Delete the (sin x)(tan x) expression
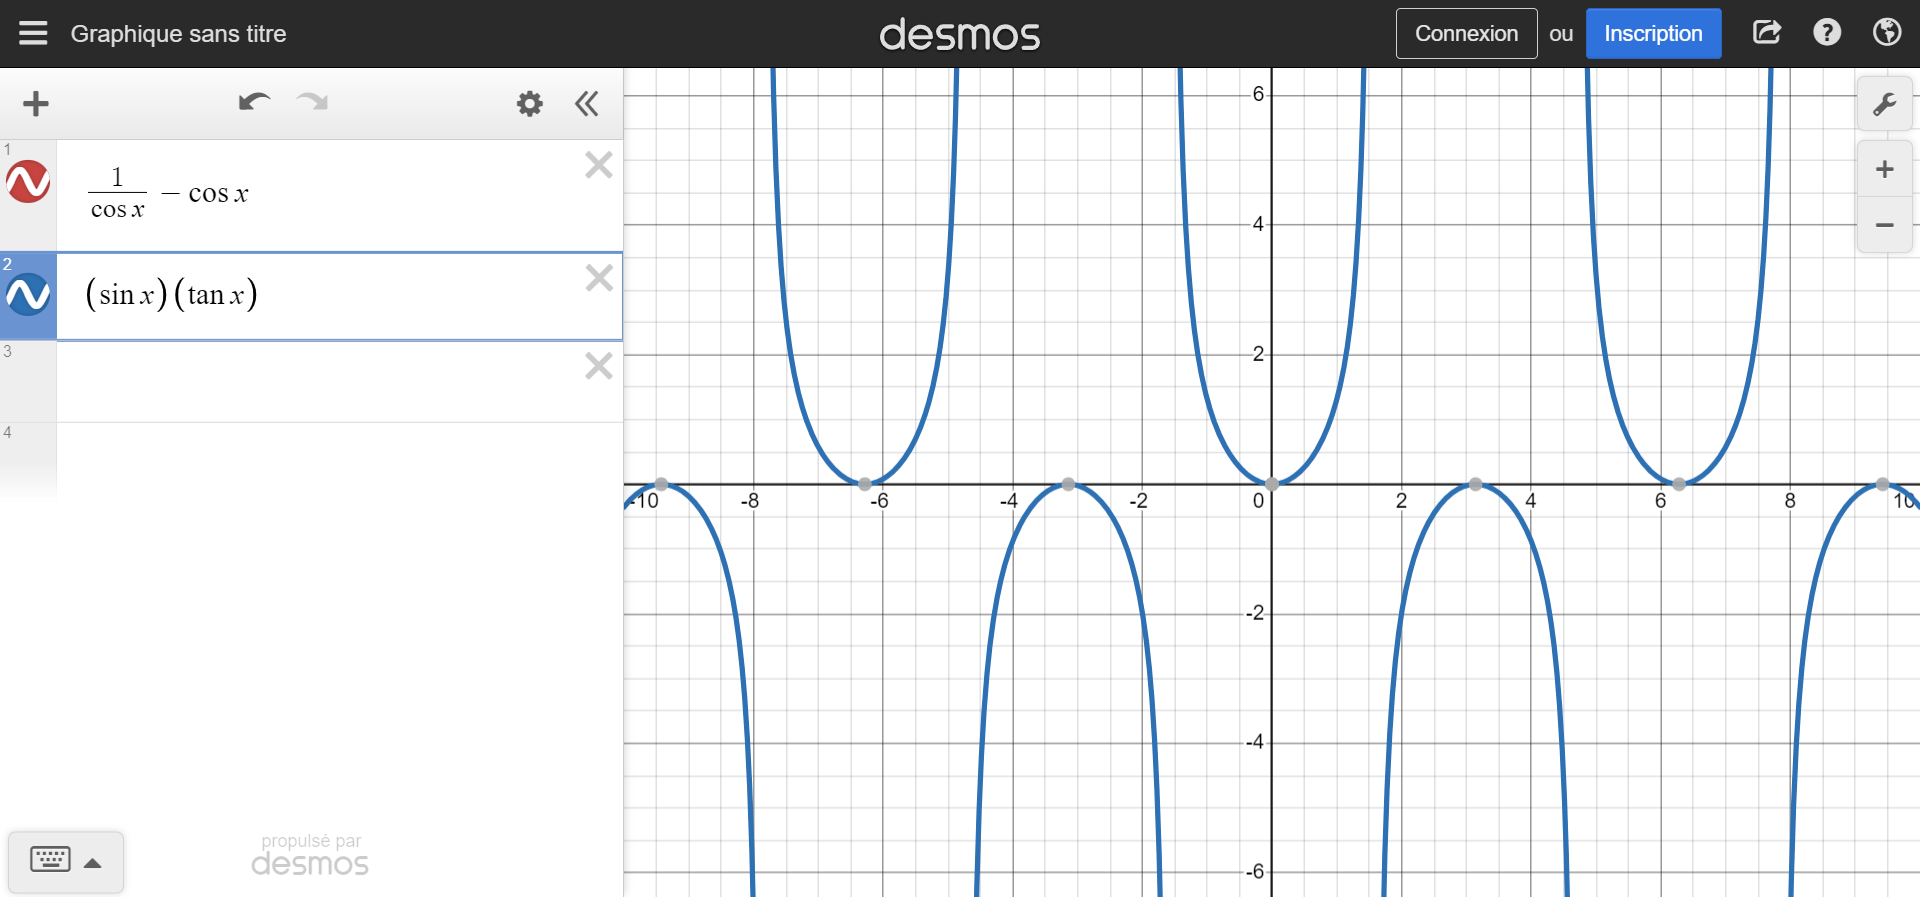The height and width of the screenshot is (897, 1920). pyautogui.click(x=599, y=278)
